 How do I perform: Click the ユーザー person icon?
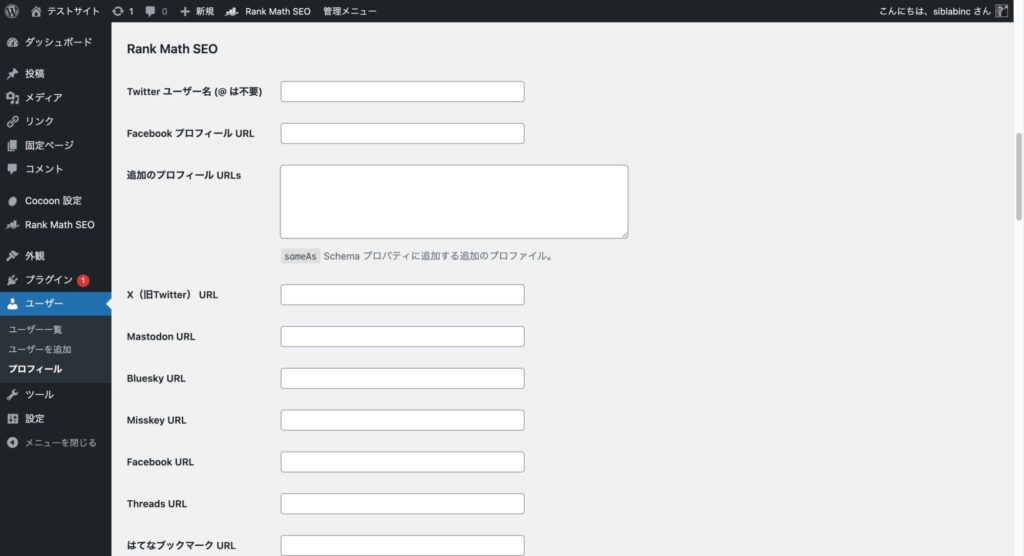click(x=12, y=304)
